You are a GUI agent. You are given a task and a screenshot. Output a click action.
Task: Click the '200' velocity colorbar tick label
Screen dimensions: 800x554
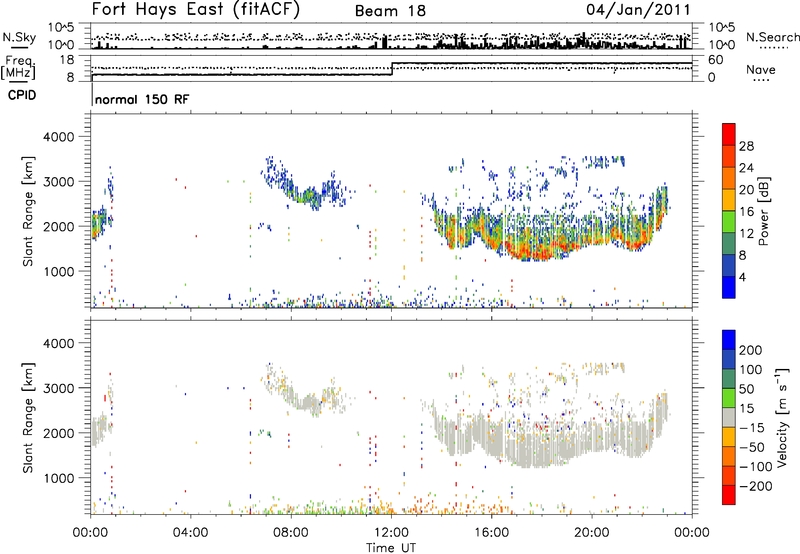pos(750,350)
